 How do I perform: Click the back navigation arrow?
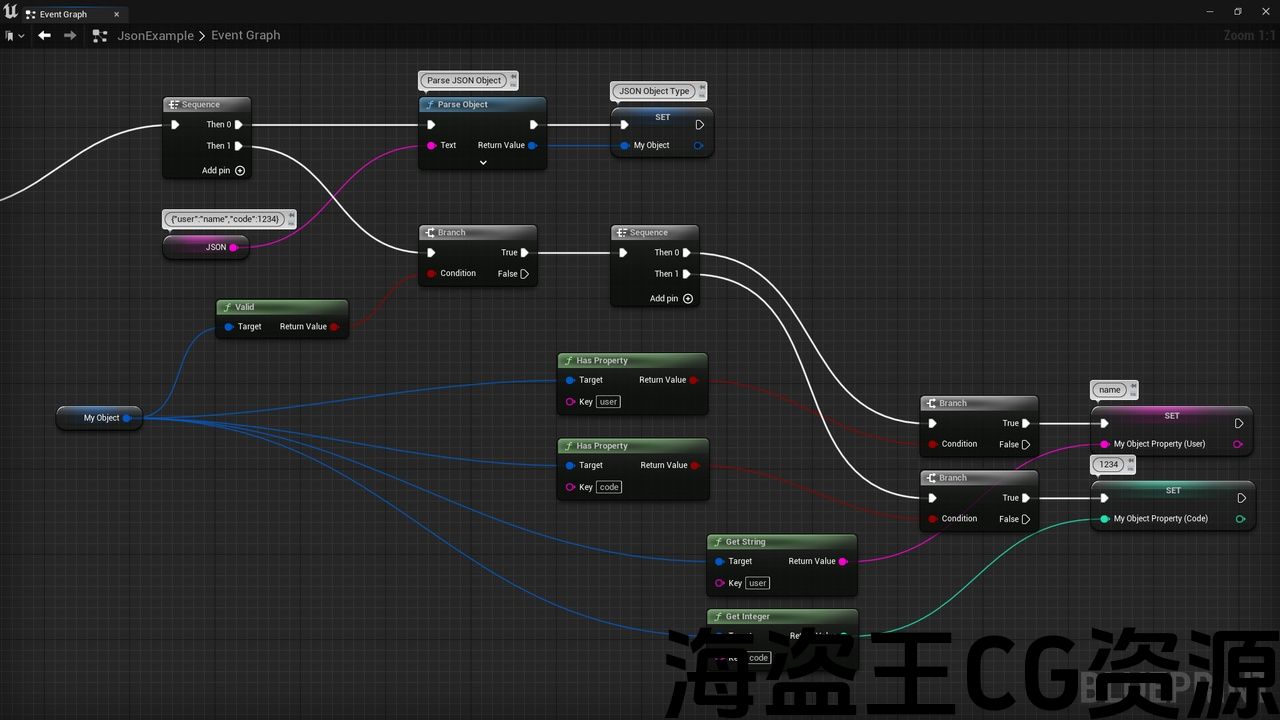[44, 35]
